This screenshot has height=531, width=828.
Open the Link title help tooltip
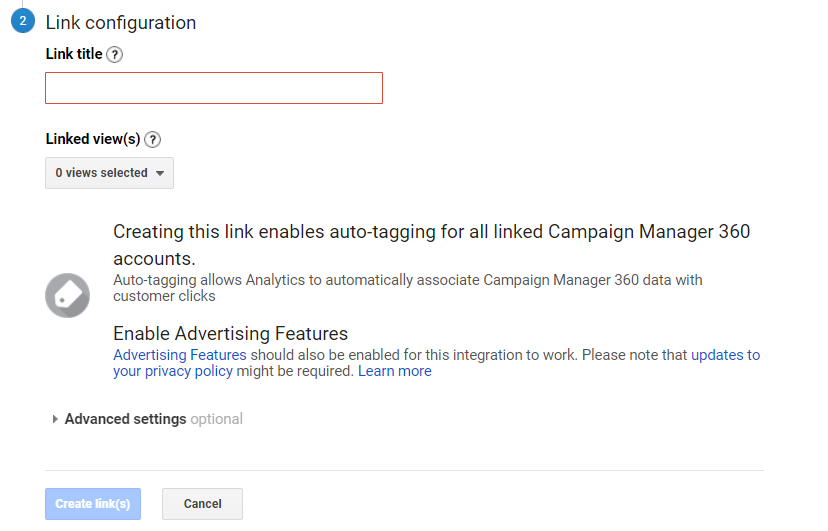pyautogui.click(x=115, y=55)
